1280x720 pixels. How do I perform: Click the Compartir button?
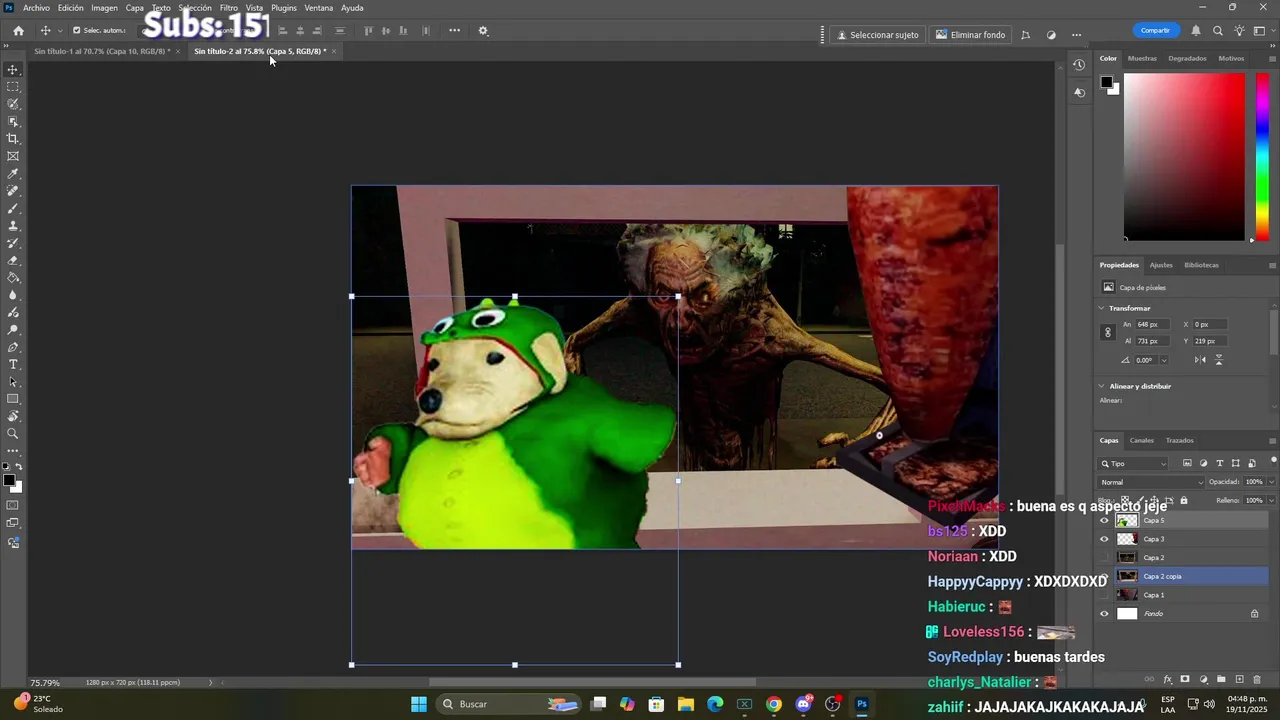point(1155,31)
